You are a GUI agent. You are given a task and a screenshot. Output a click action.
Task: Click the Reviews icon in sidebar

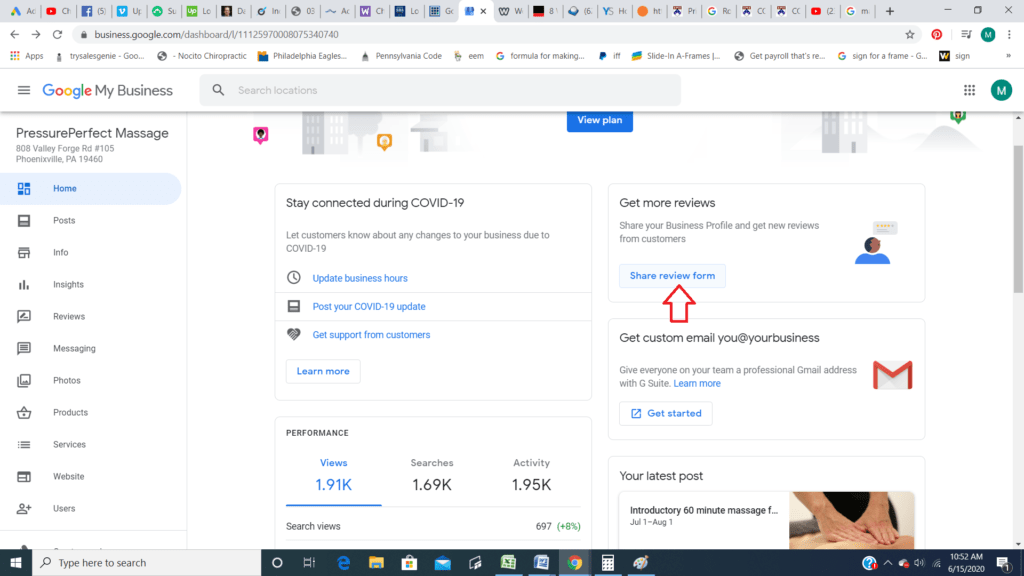(24, 317)
